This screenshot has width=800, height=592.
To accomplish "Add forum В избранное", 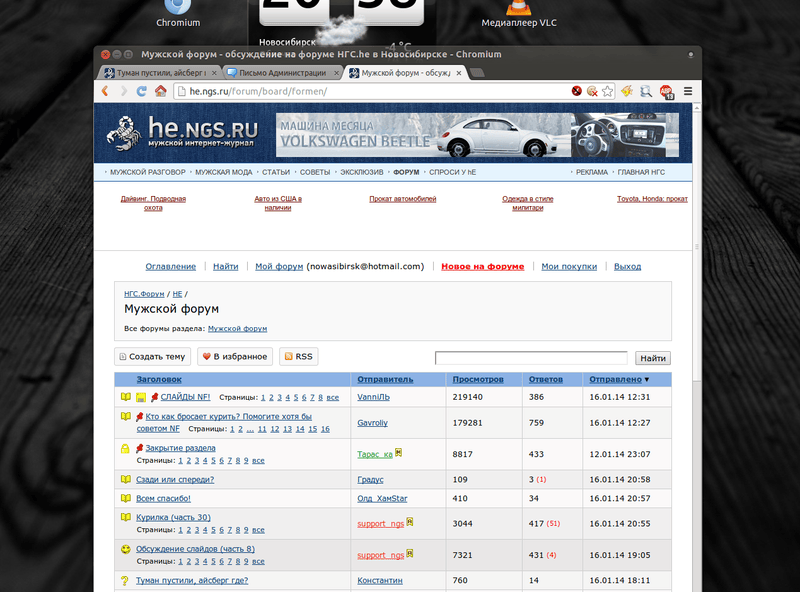I will click(x=235, y=356).
